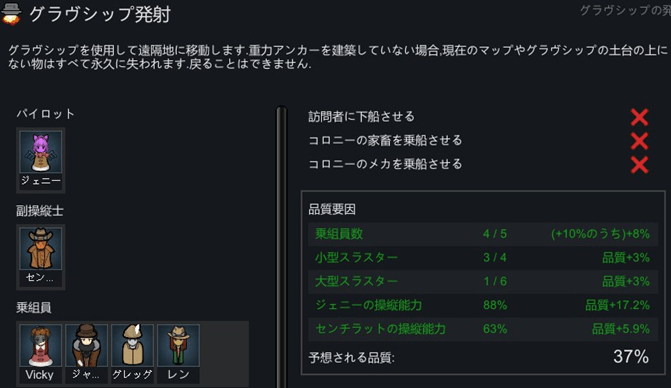This screenshot has height=388, width=671.
Task: Click the 予想される品質 37% value
Action: [631, 357]
